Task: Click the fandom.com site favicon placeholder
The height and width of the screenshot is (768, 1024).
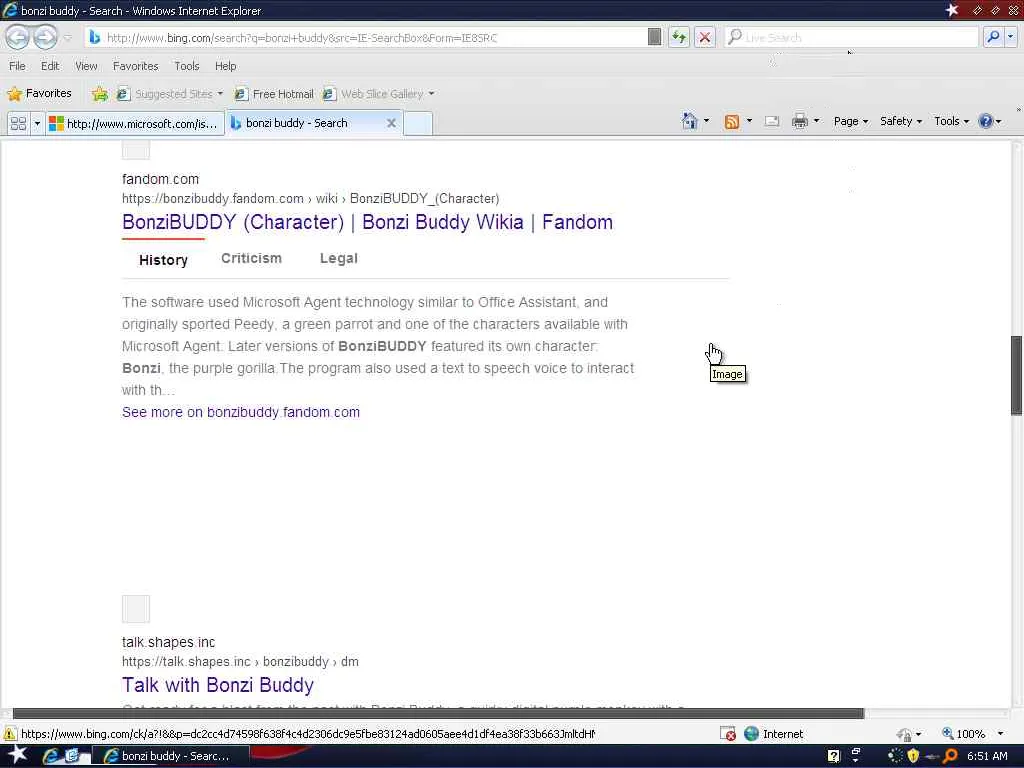Action: (x=136, y=150)
